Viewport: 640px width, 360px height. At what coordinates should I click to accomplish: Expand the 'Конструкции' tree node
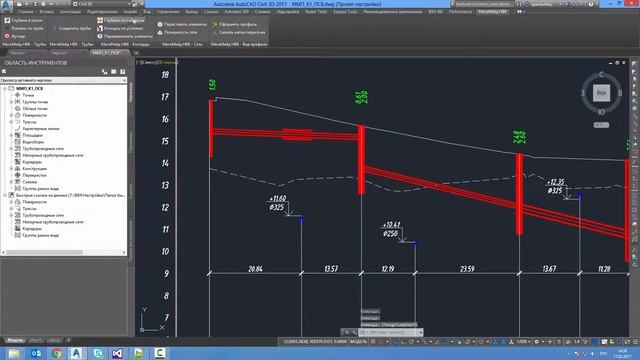[11, 169]
